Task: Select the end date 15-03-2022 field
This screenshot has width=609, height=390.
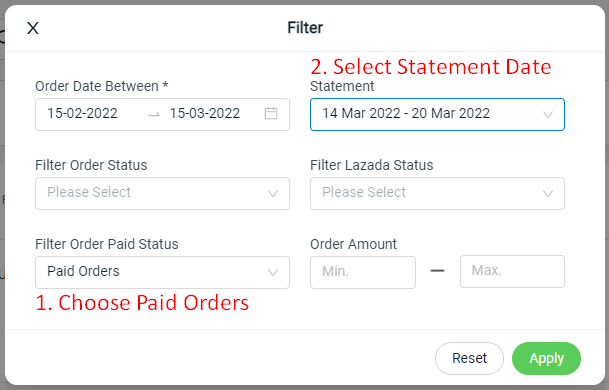Action: coord(205,113)
